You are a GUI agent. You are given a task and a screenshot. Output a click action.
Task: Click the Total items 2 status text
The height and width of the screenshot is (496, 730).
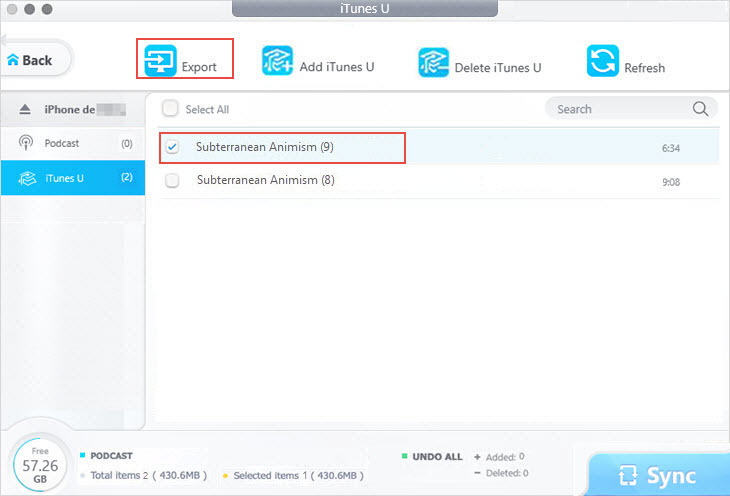point(149,475)
